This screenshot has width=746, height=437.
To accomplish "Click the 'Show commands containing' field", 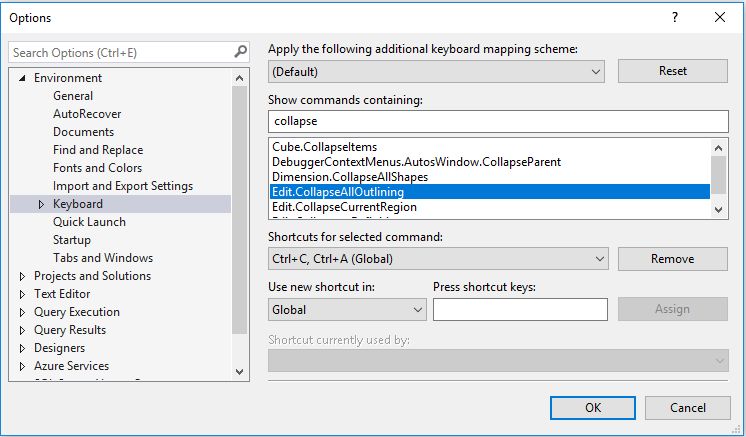I will [x=498, y=122].
